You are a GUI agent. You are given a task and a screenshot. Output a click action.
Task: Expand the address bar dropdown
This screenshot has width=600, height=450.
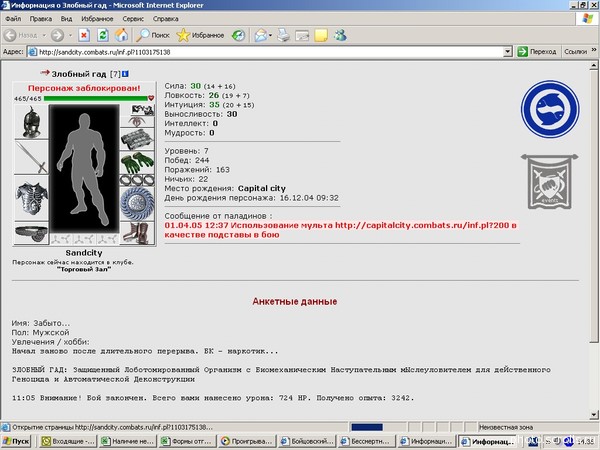[507, 52]
